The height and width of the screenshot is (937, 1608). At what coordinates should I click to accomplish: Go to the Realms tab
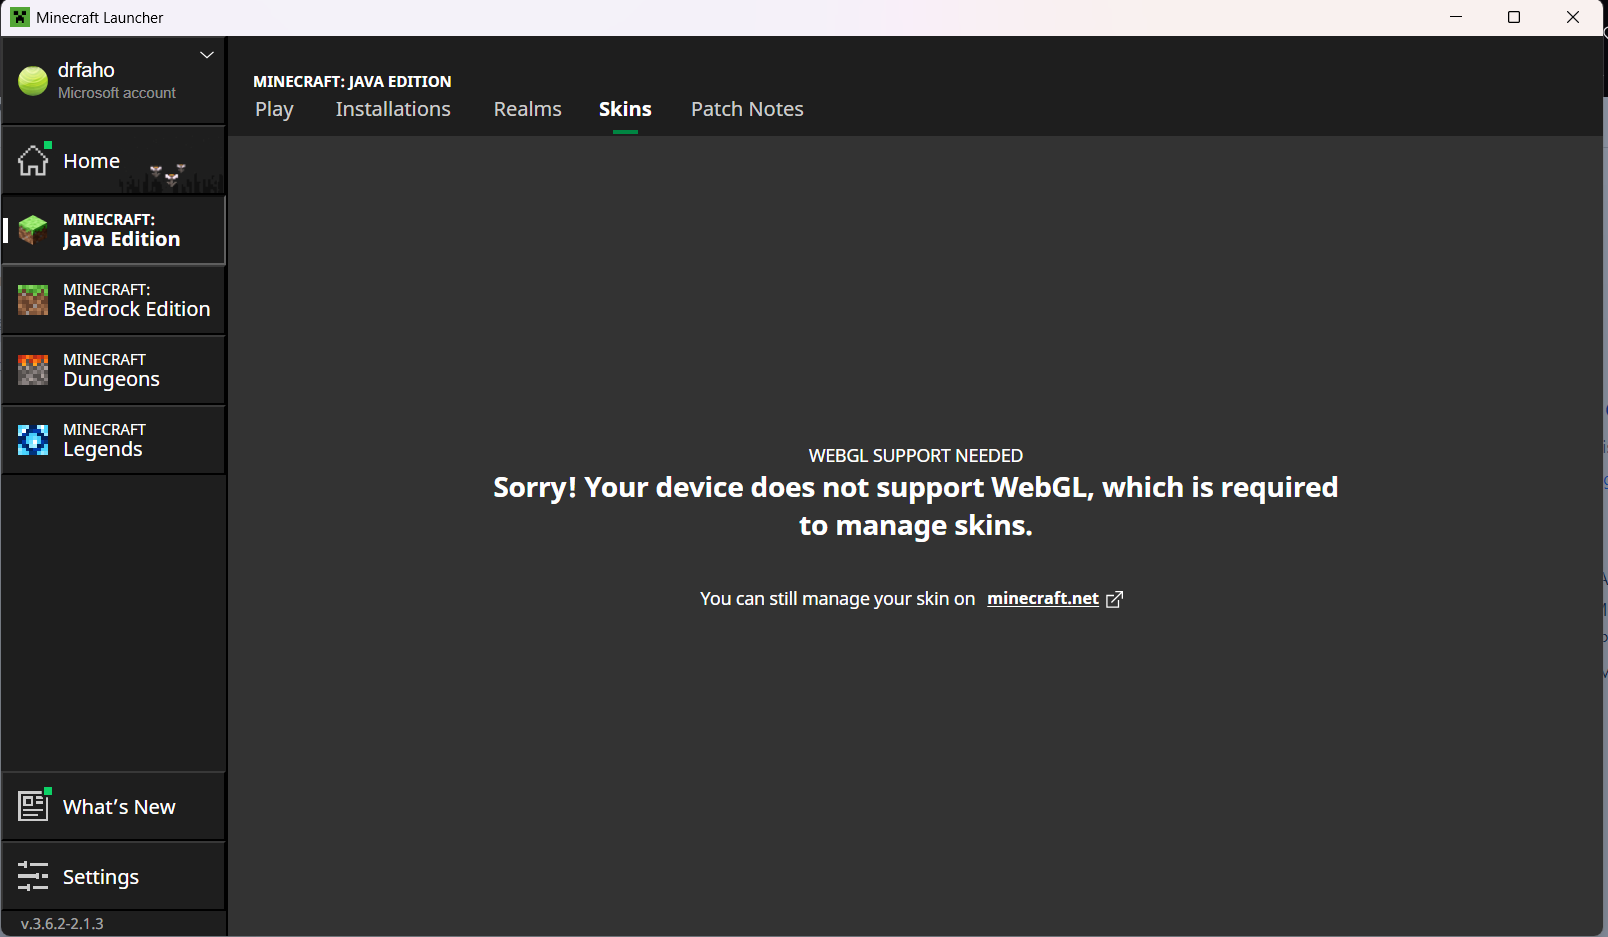(527, 109)
